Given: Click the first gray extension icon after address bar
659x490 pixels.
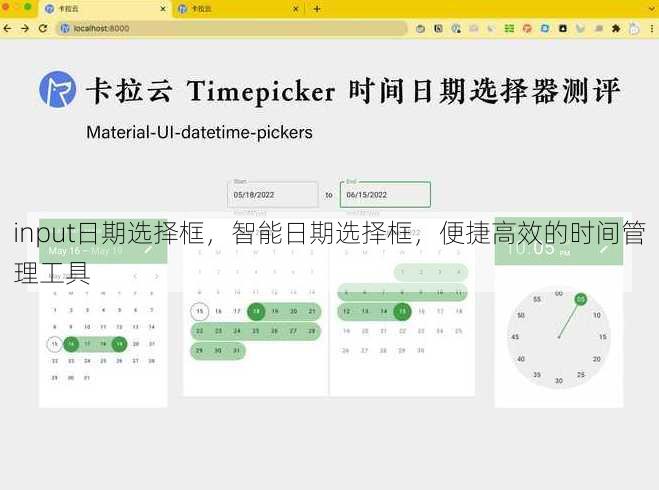Looking at the screenshot, I should click(x=420, y=29).
